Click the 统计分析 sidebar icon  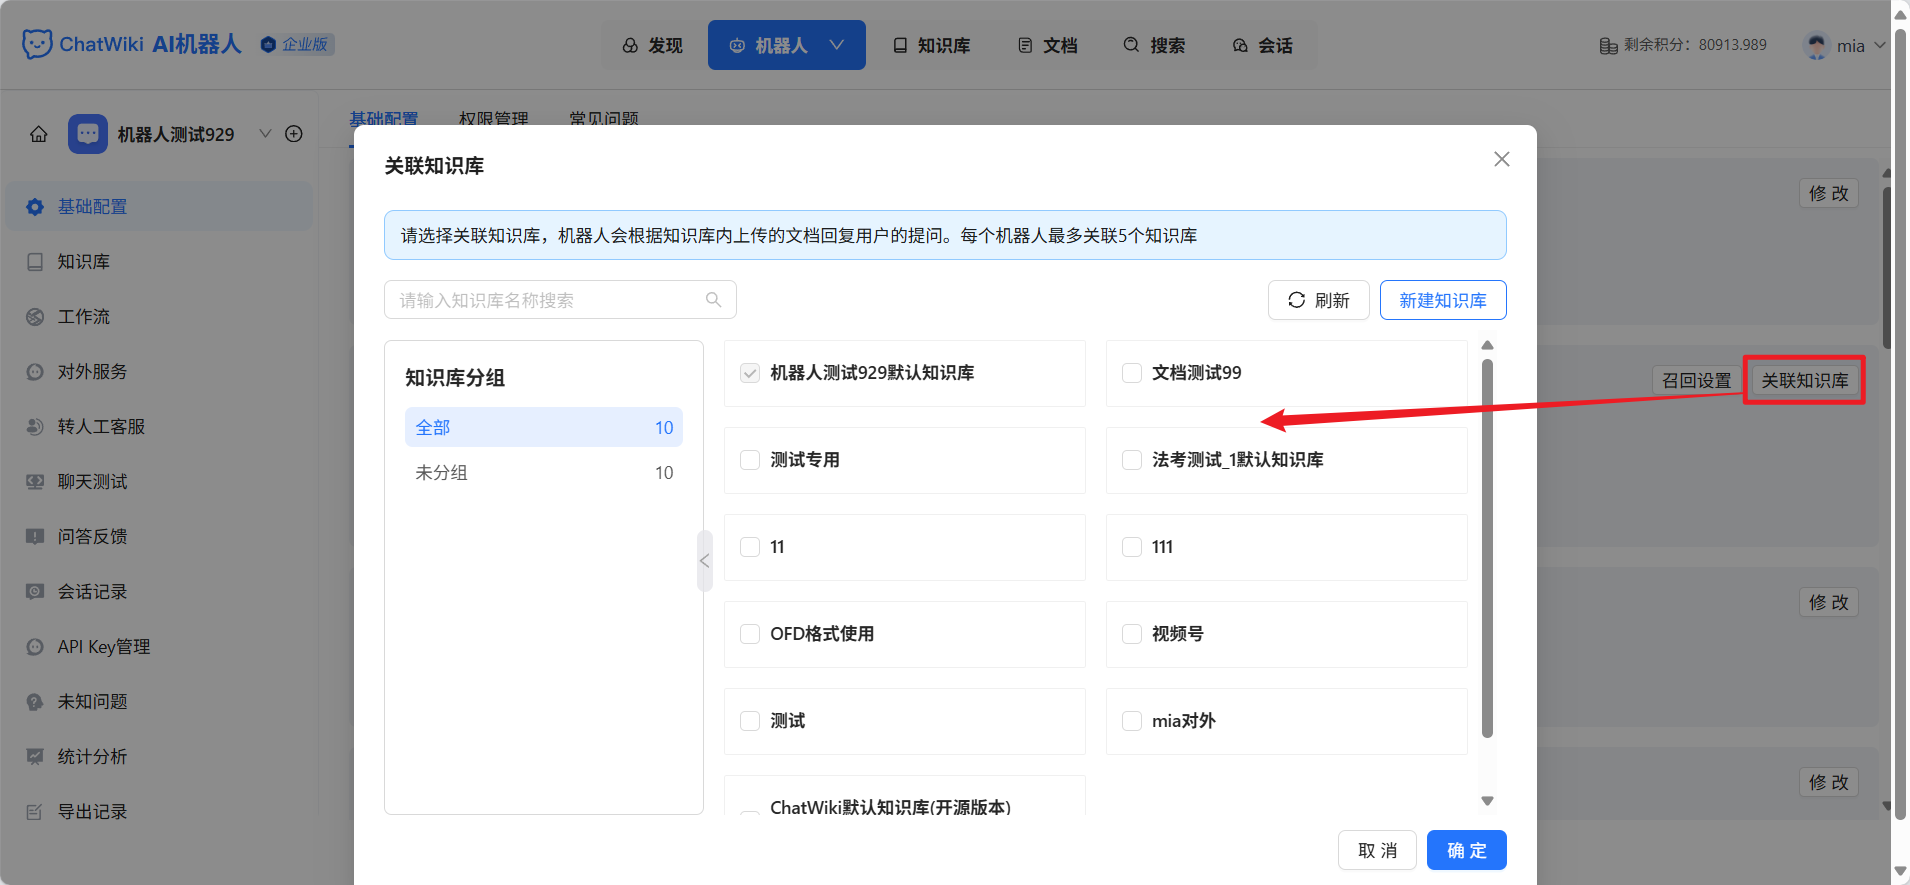click(x=35, y=757)
